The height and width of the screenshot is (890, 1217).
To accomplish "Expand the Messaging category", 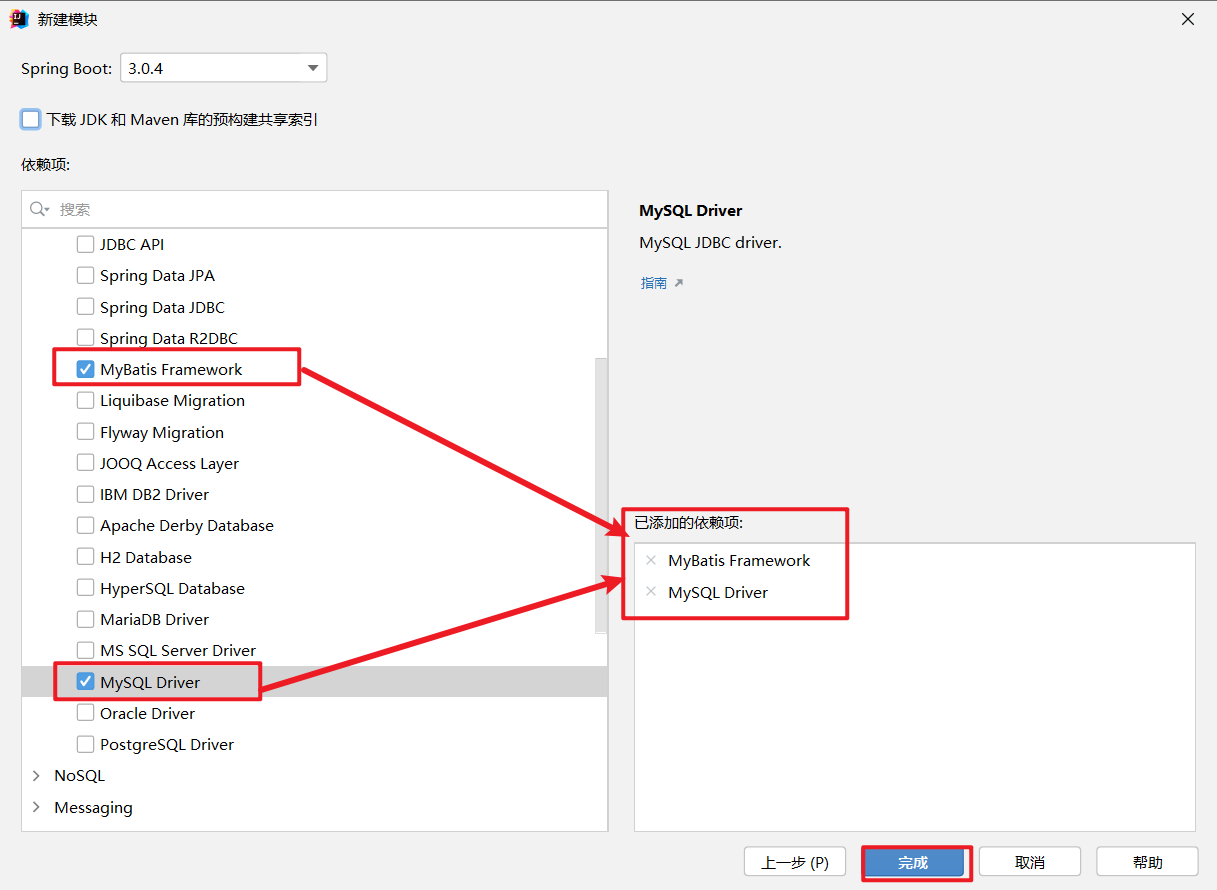I will (37, 808).
